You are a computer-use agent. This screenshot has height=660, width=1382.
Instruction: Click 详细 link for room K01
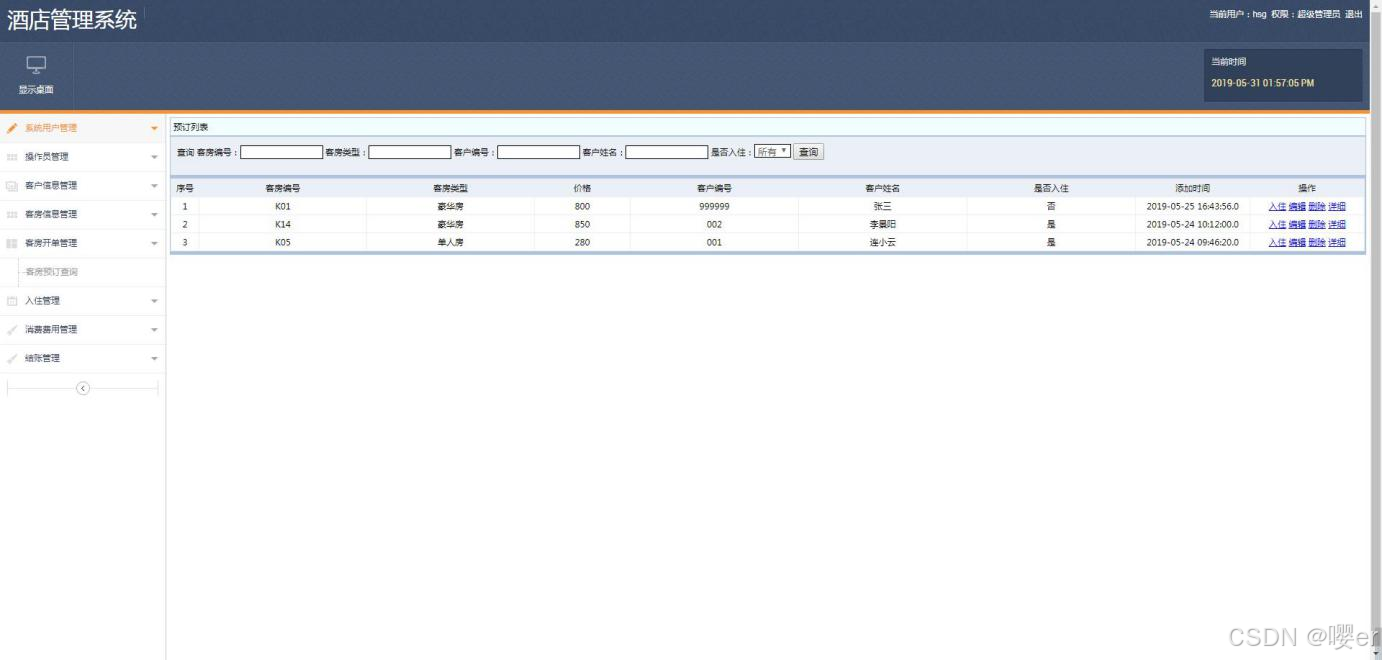pyautogui.click(x=1337, y=206)
